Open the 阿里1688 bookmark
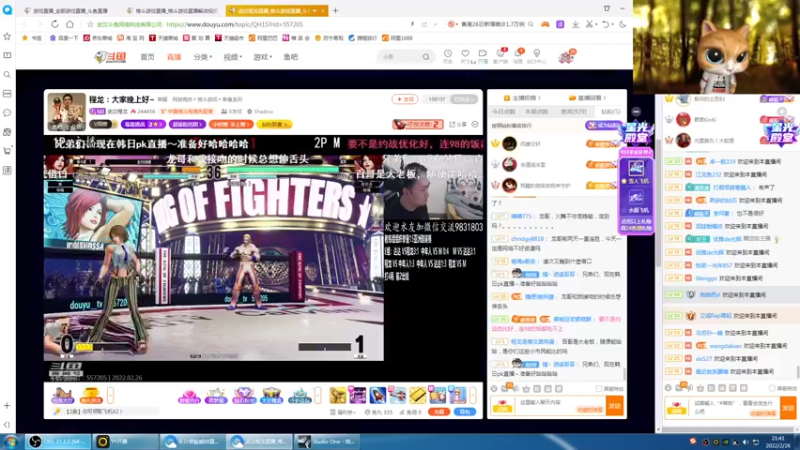The image size is (800, 450). tap(397, 38)
